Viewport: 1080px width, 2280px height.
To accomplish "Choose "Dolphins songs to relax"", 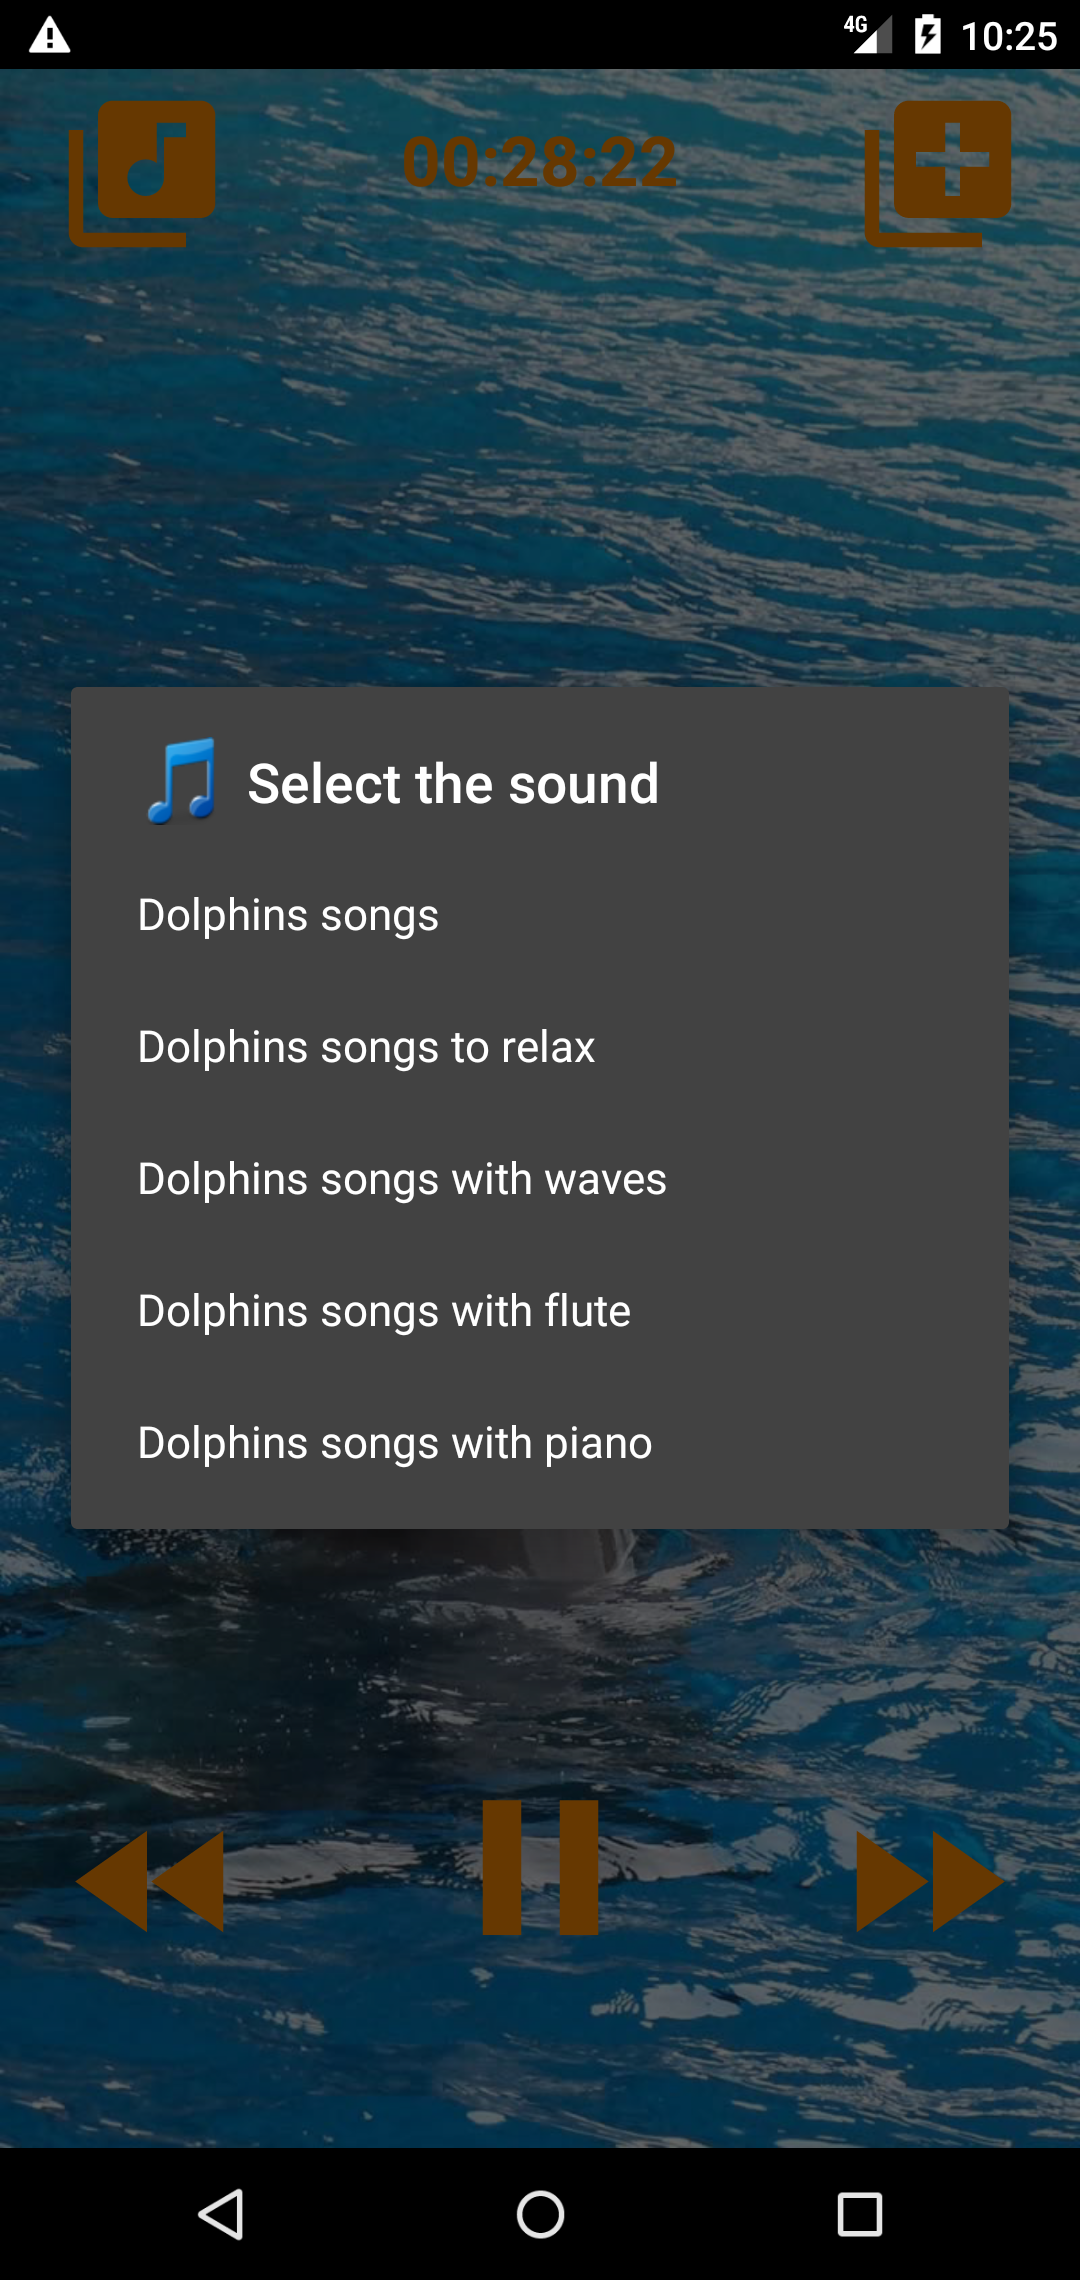I will (x=366, y=1047).
